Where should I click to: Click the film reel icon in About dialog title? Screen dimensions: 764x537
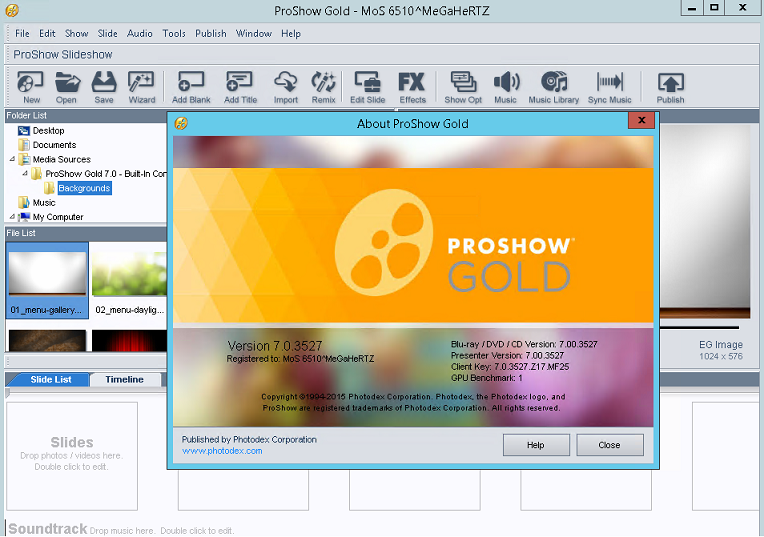coord(181,123)
